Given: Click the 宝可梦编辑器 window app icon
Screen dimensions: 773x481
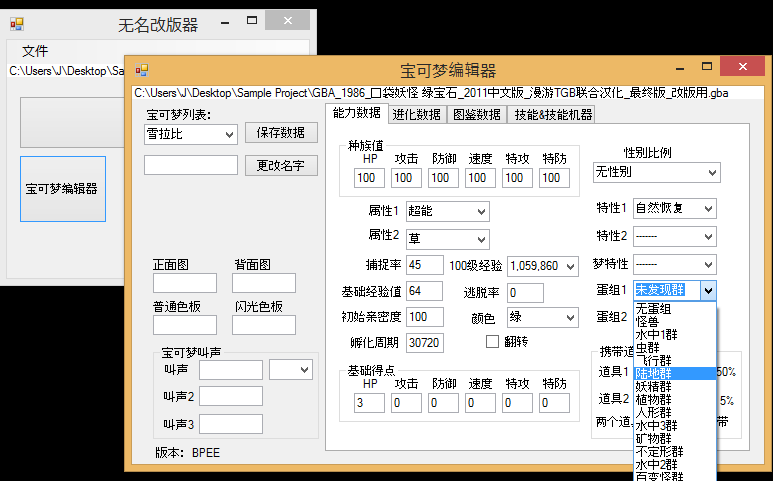Looking at the screenshot, I should click(141, 70).
